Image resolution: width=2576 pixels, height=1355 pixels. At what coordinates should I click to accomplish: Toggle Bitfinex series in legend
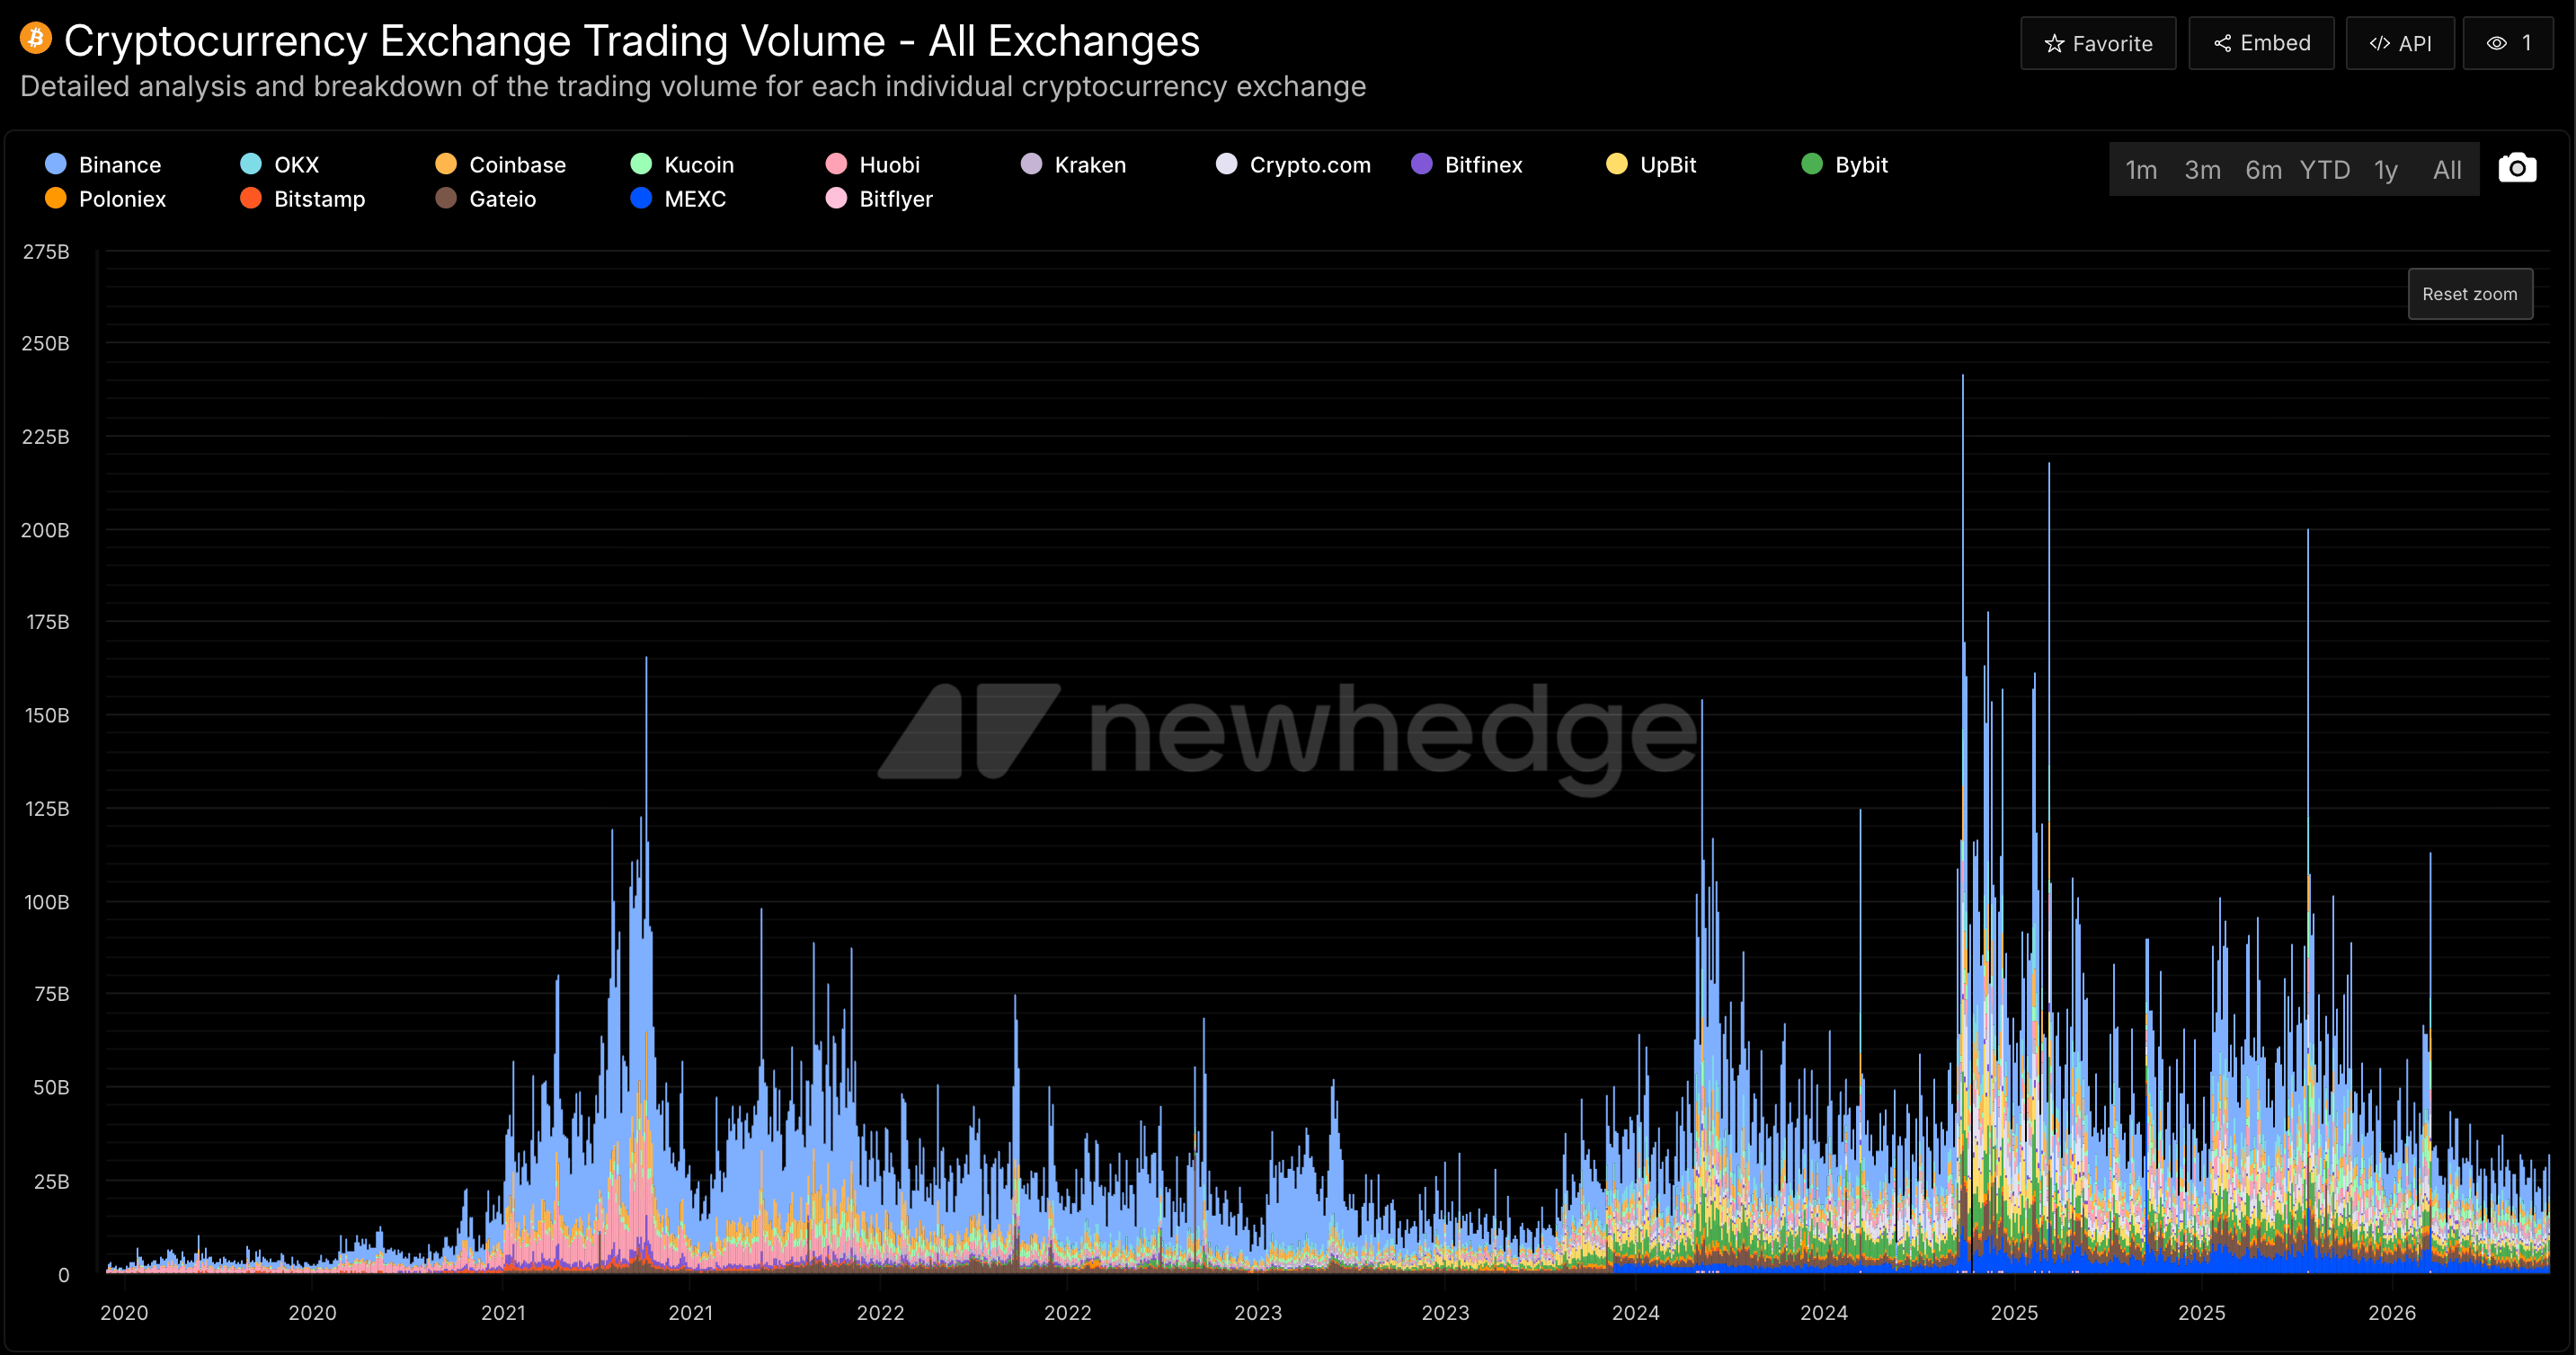pyautogui.click(x=1467, y=165)
